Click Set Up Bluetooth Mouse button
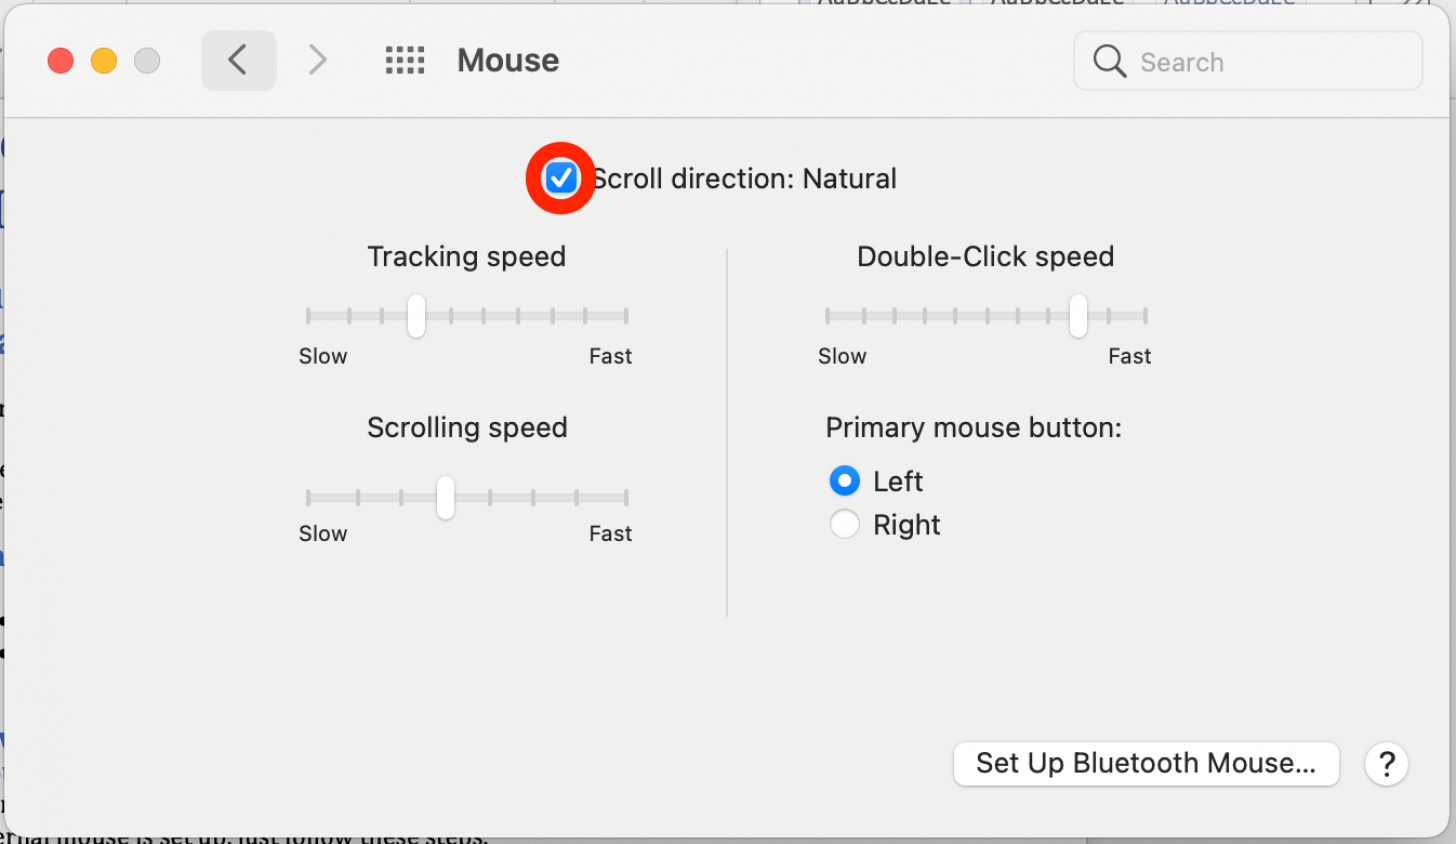The image size is (1456, 844). click(x=1145, y=764)
